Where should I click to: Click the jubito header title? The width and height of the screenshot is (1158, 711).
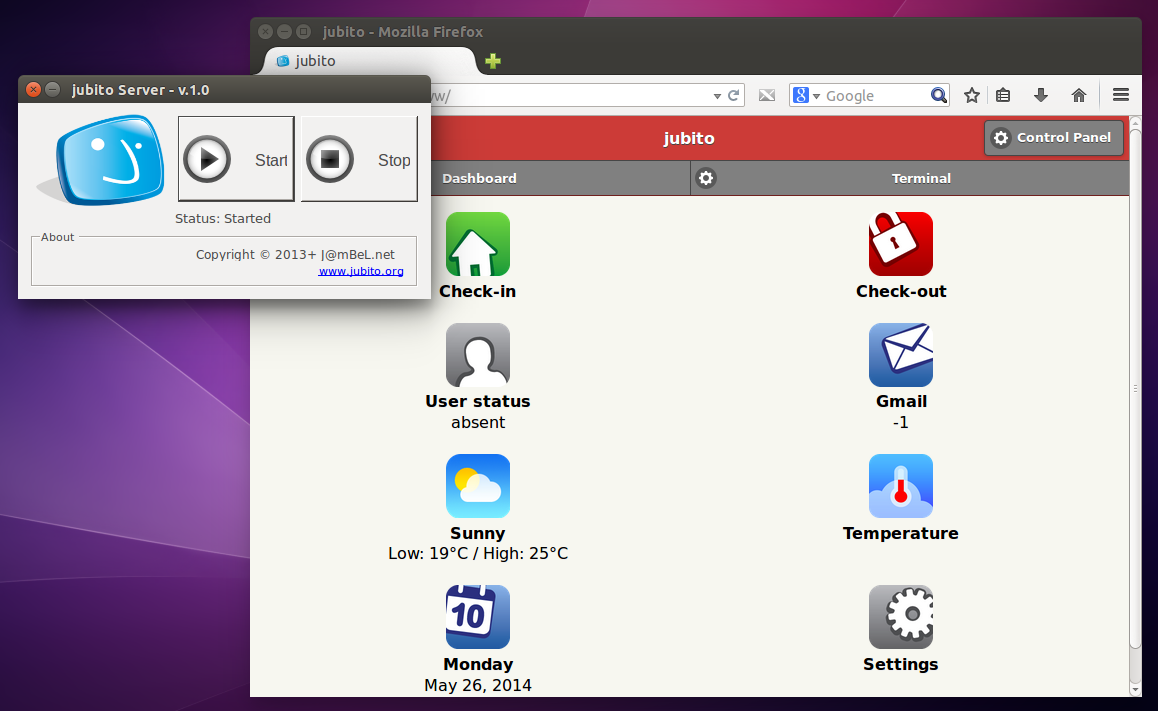[x=688, y=138]
